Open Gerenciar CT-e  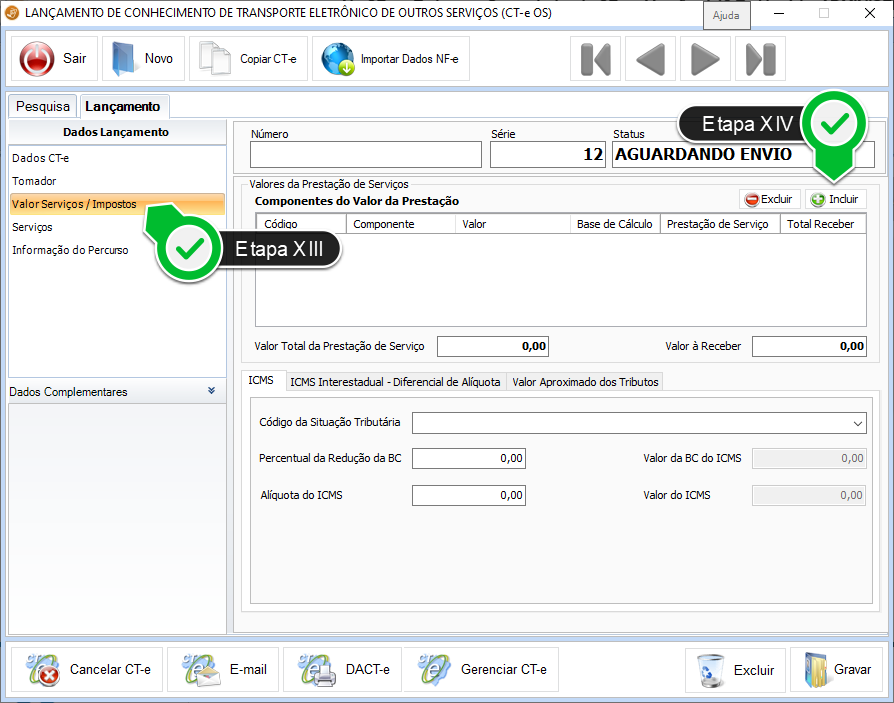pos(482,670)
